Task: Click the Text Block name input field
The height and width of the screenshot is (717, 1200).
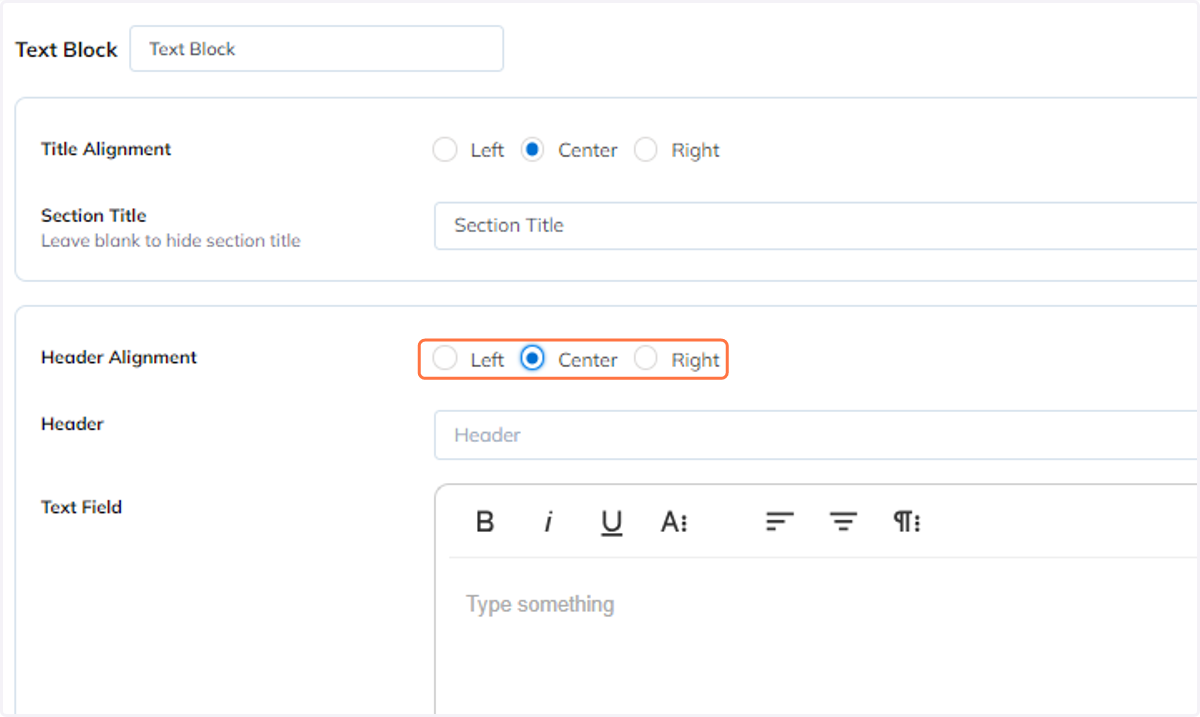Action: (316, 49)
